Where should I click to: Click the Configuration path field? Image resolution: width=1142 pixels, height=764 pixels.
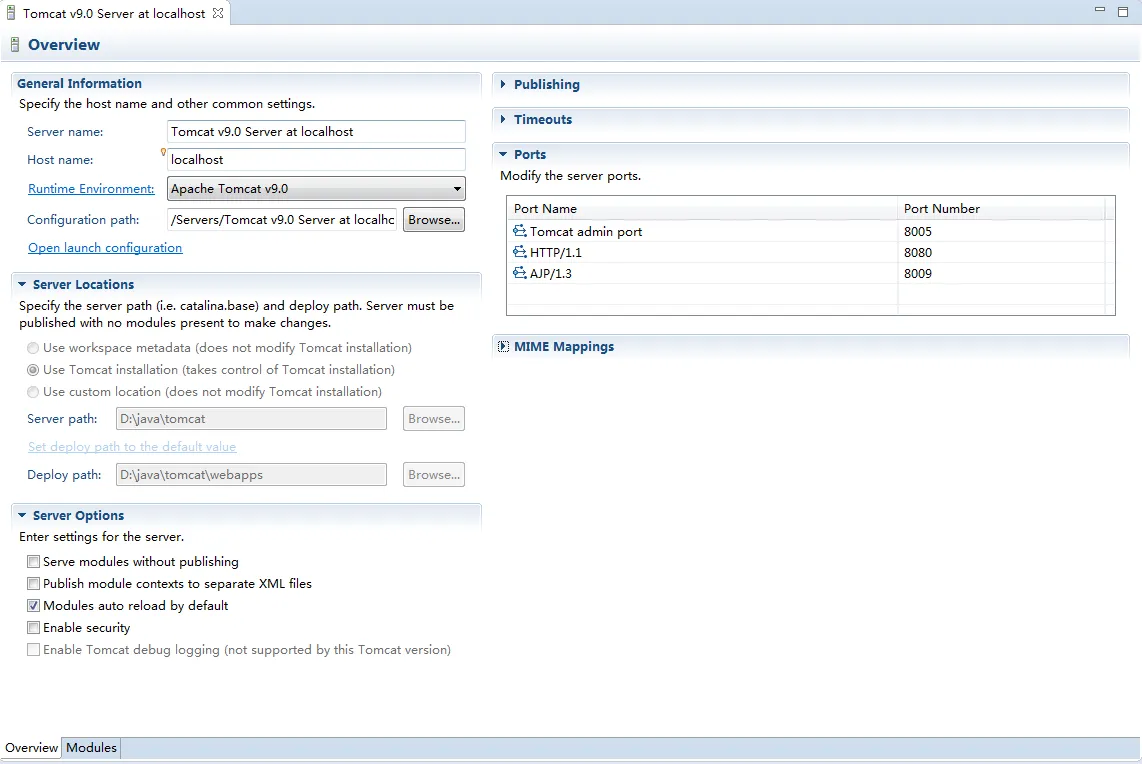(282, 220)
